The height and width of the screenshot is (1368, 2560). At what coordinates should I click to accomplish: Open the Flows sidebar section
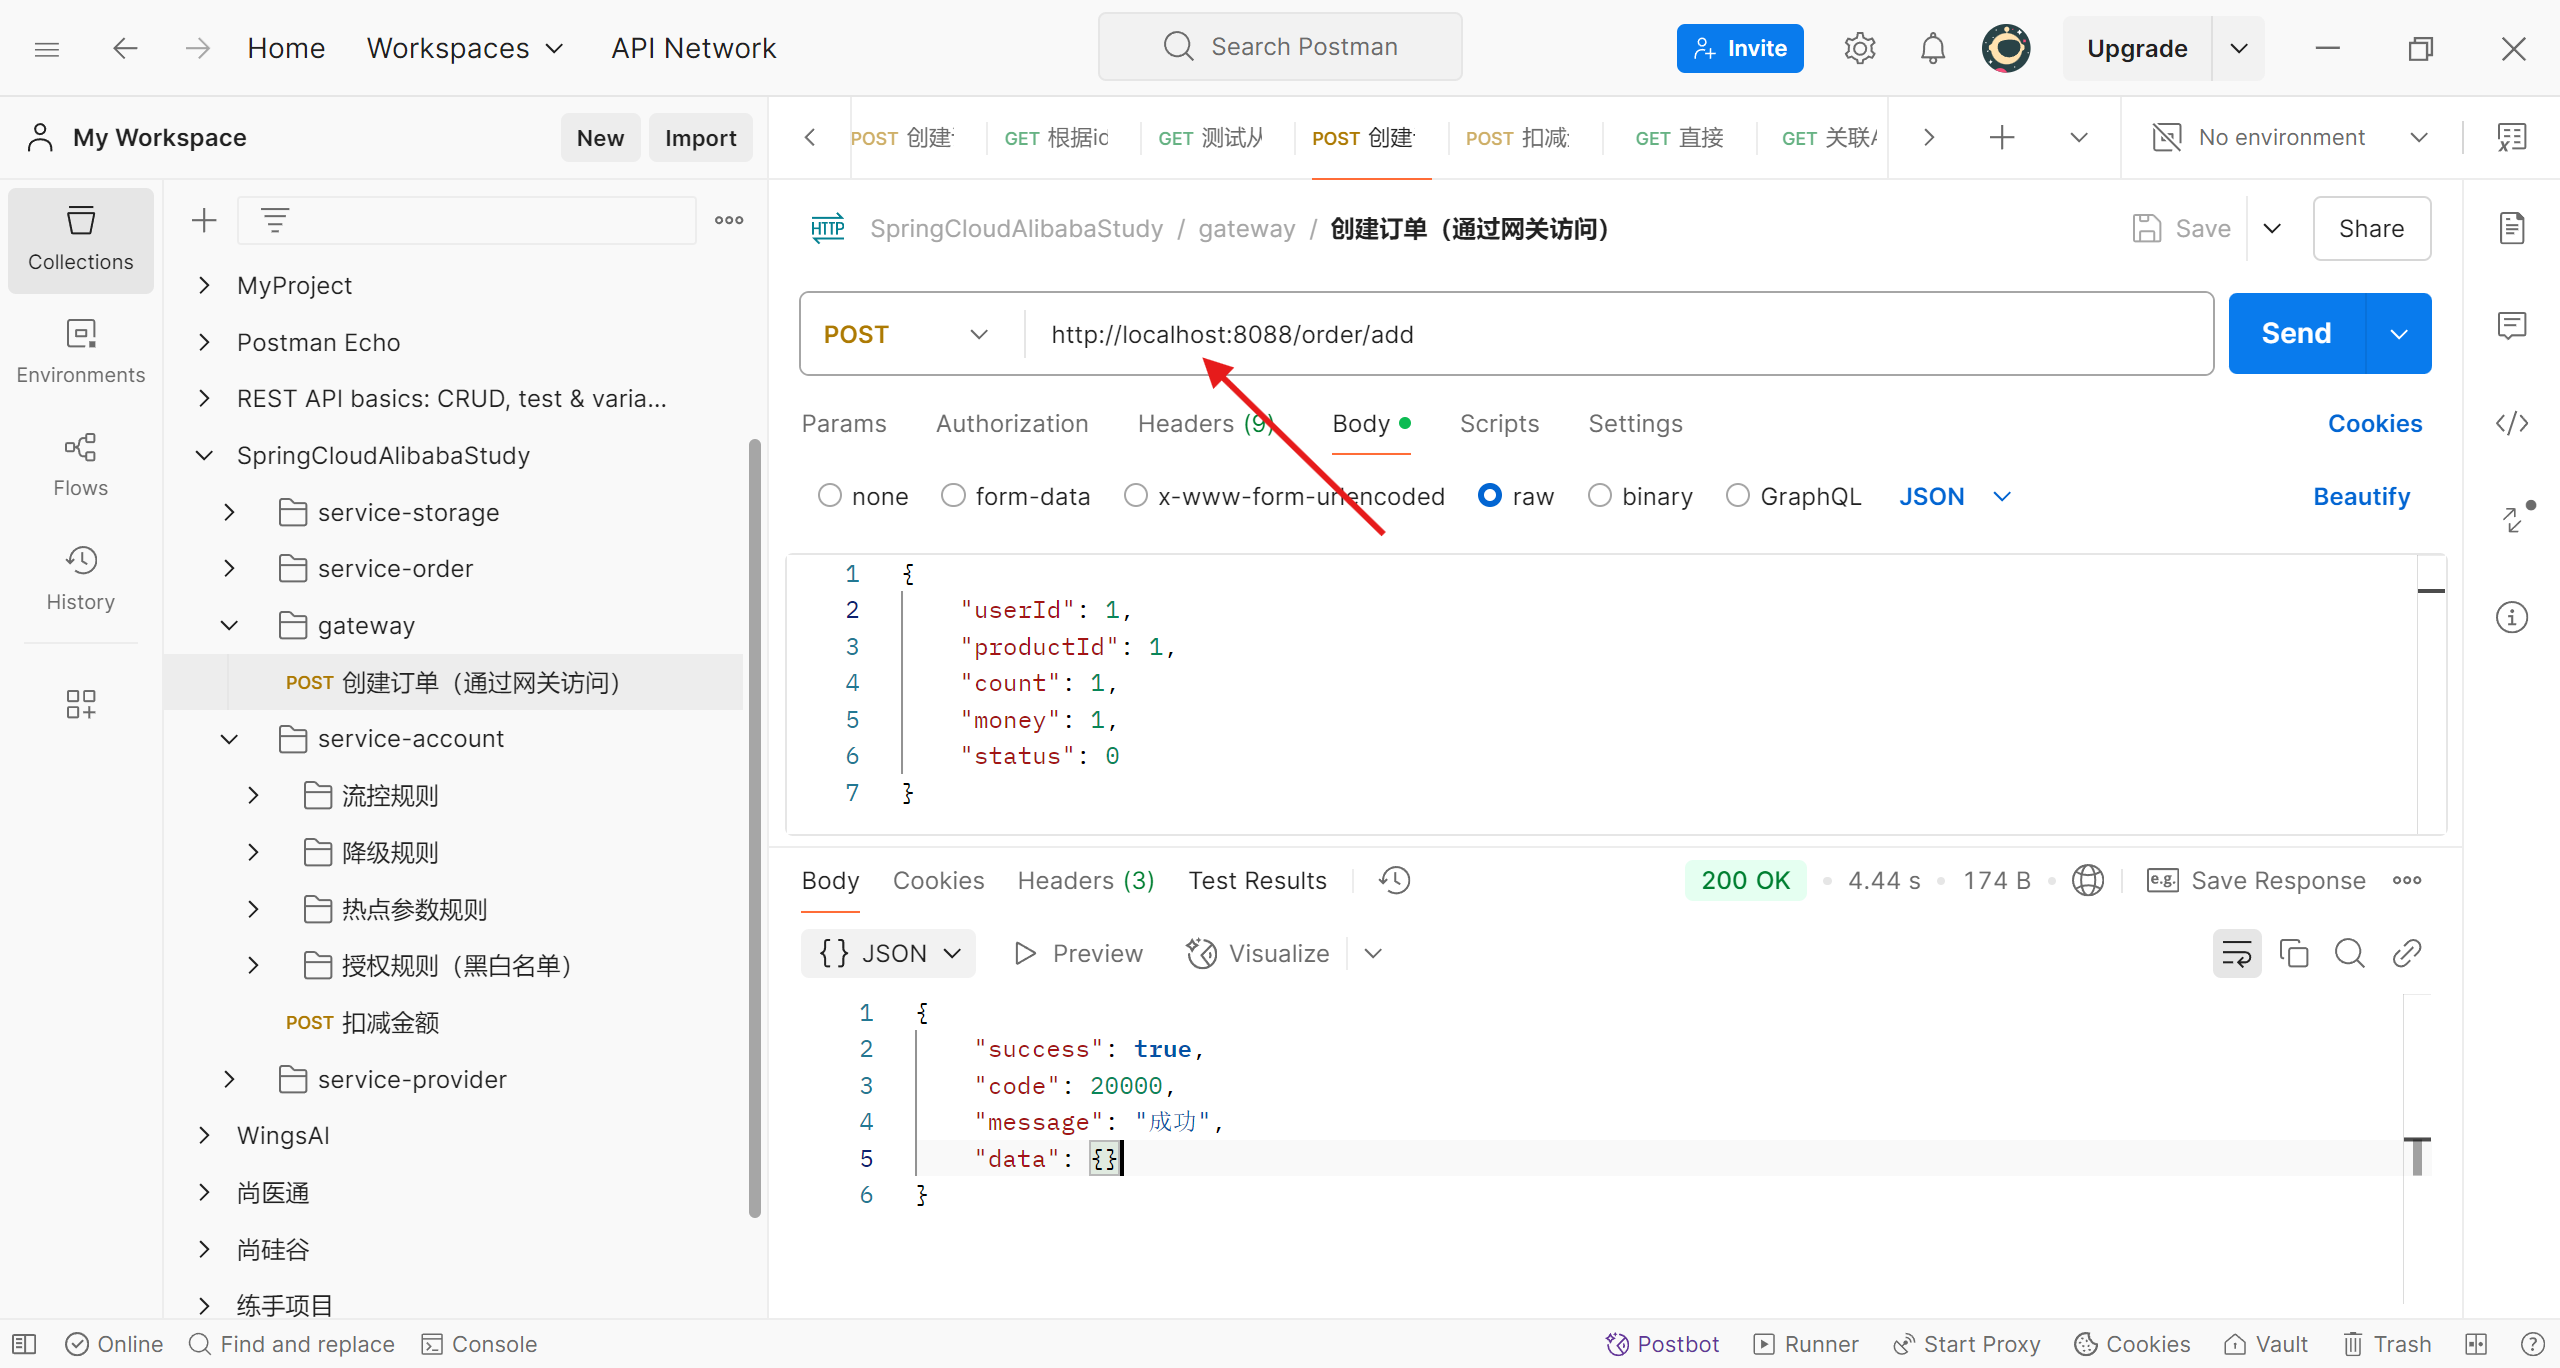pyautogui.click(x=80, y=464)
